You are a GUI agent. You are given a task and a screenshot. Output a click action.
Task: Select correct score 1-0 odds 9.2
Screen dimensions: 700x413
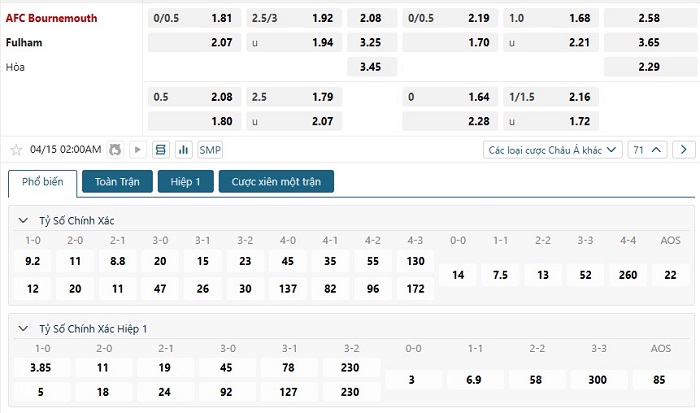point(33,261)
